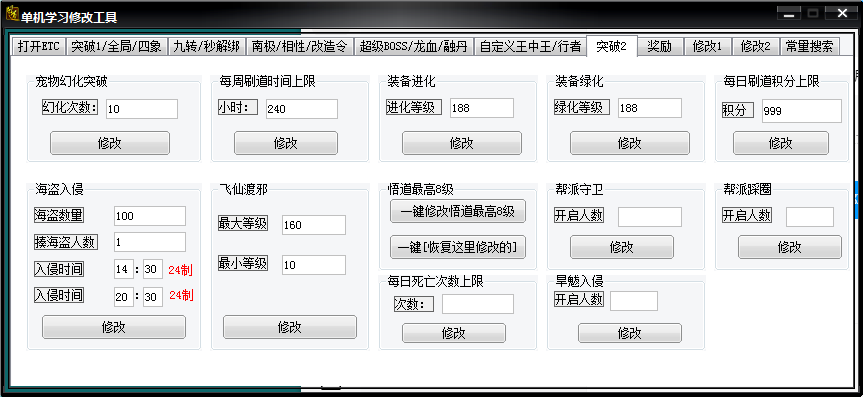863x397 pixels.
Task: Focus the 积分 input field
Action: 802,111
